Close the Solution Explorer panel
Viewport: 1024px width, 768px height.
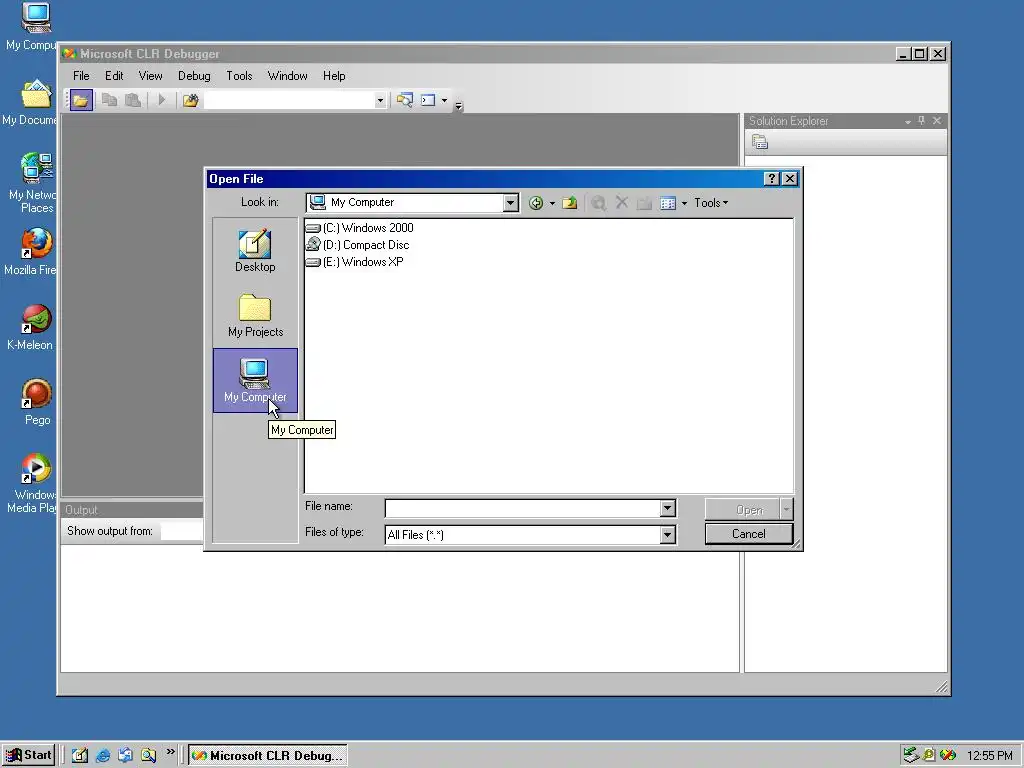point(936,121)
